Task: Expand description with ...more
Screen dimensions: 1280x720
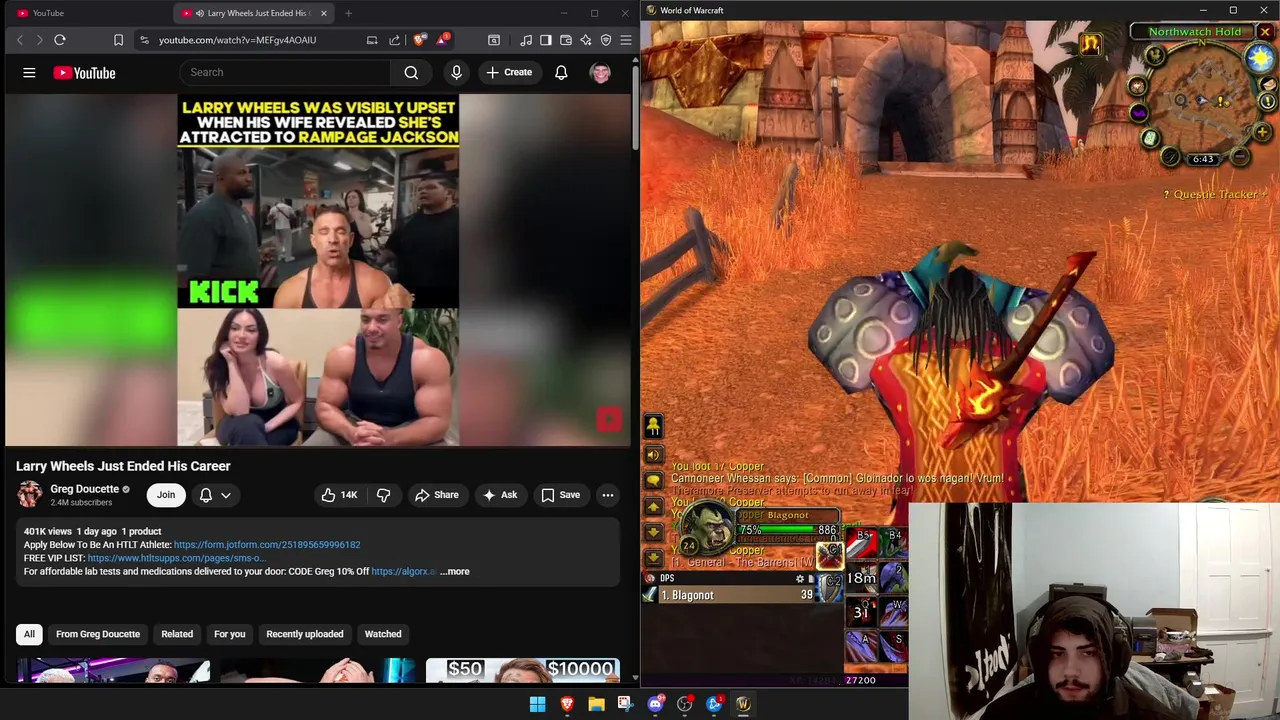Action: (x=454, y=571)
